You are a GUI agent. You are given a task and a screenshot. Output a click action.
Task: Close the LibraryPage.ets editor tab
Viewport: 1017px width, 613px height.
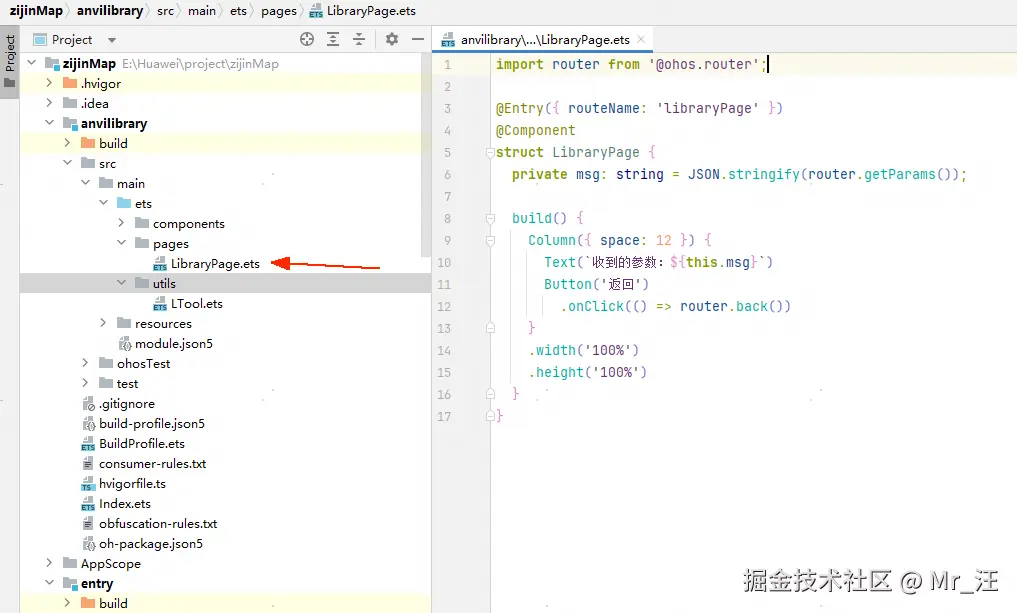[641, 40]
